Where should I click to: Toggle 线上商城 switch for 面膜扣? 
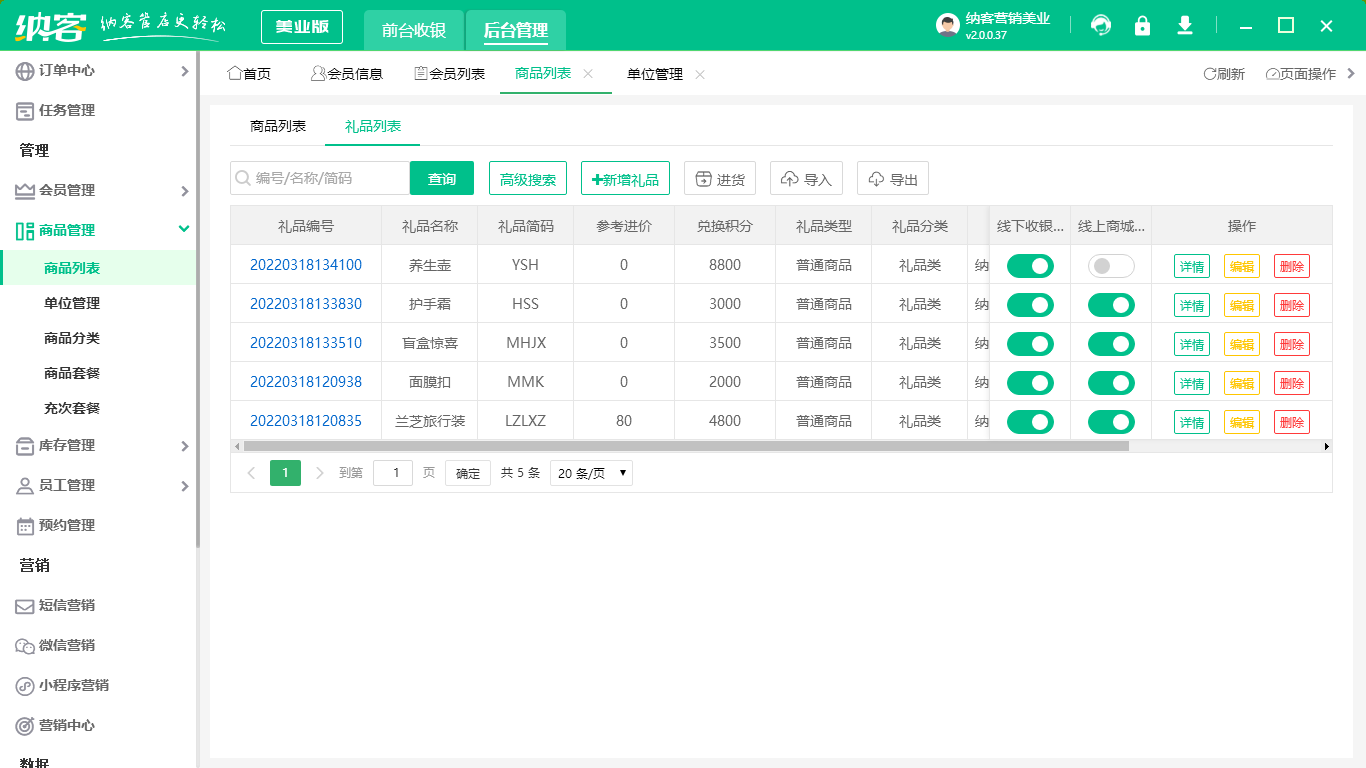pyautogui.click(x=1111, y=383)
